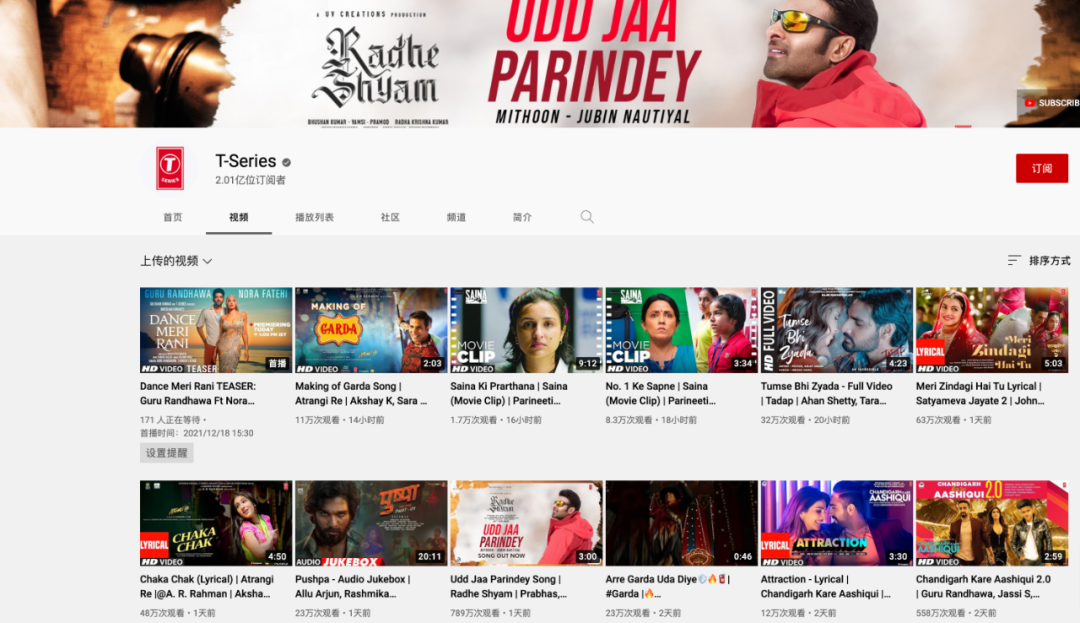This screenshot has height=623, width=1080.
Task: Click title Making of Garda Song
Action: point(361,393)
